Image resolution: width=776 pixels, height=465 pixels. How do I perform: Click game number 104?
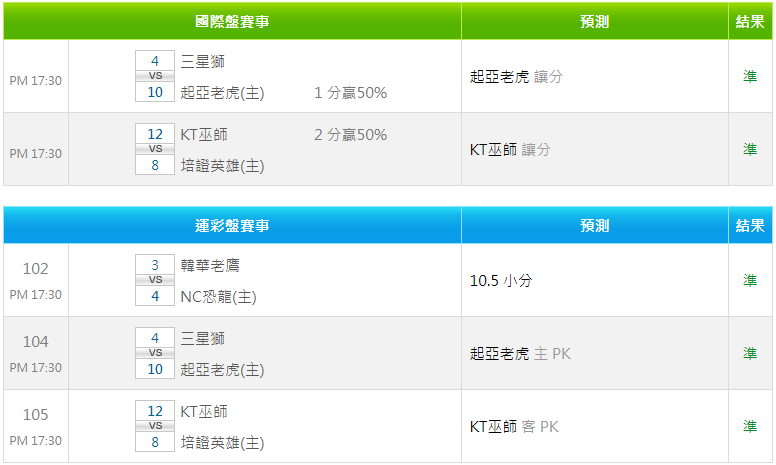click(x=36, y=341)
